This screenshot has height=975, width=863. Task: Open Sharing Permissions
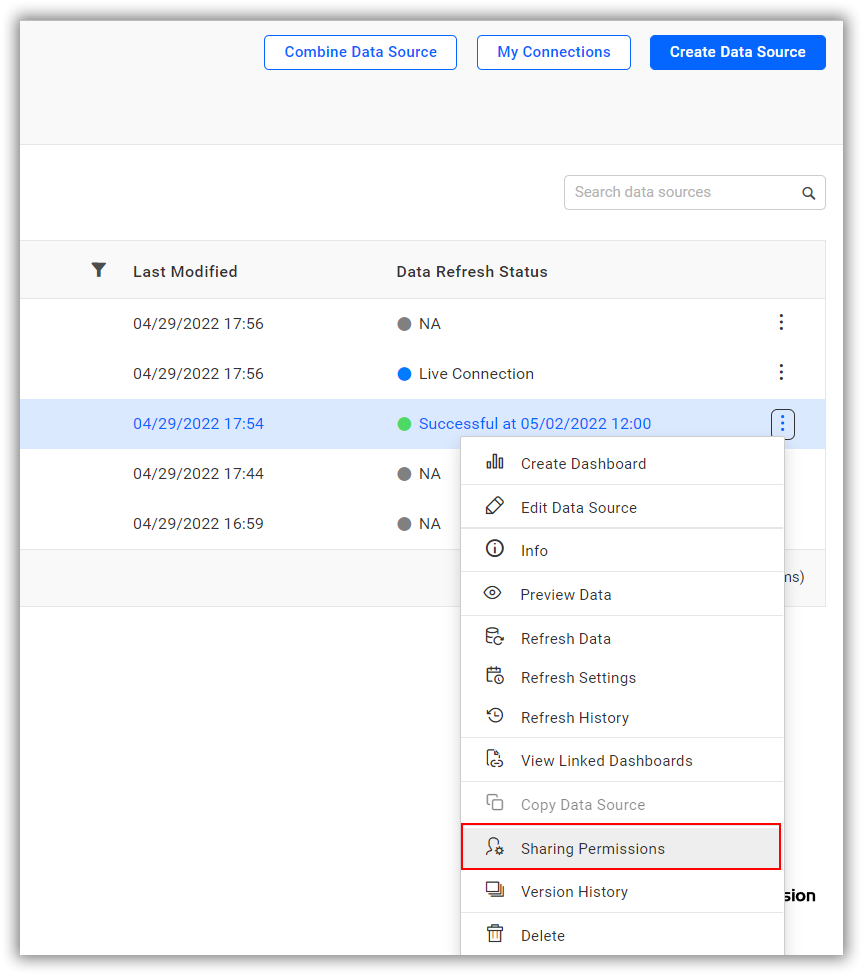click(621, 847)
